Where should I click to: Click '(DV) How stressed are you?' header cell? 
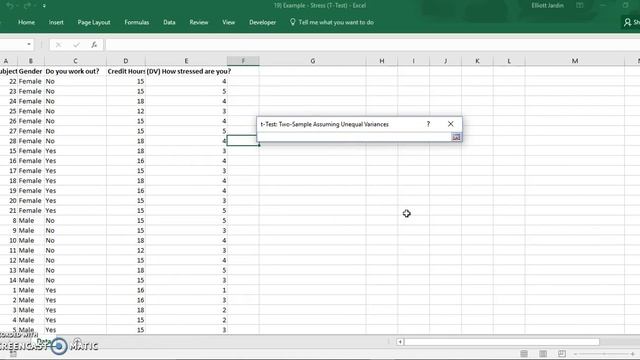point(186,71)
